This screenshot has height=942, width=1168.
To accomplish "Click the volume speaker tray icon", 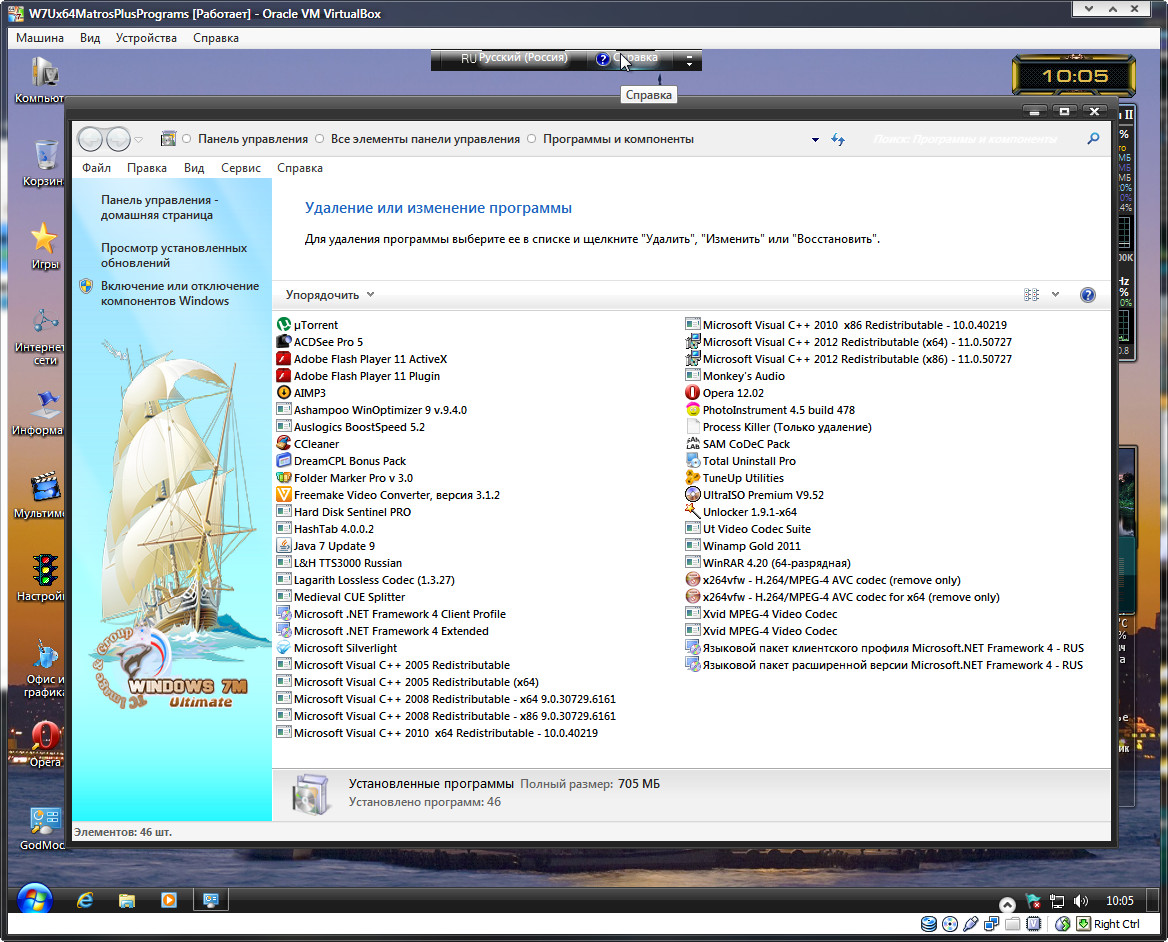I will (x=1080, y=901).
